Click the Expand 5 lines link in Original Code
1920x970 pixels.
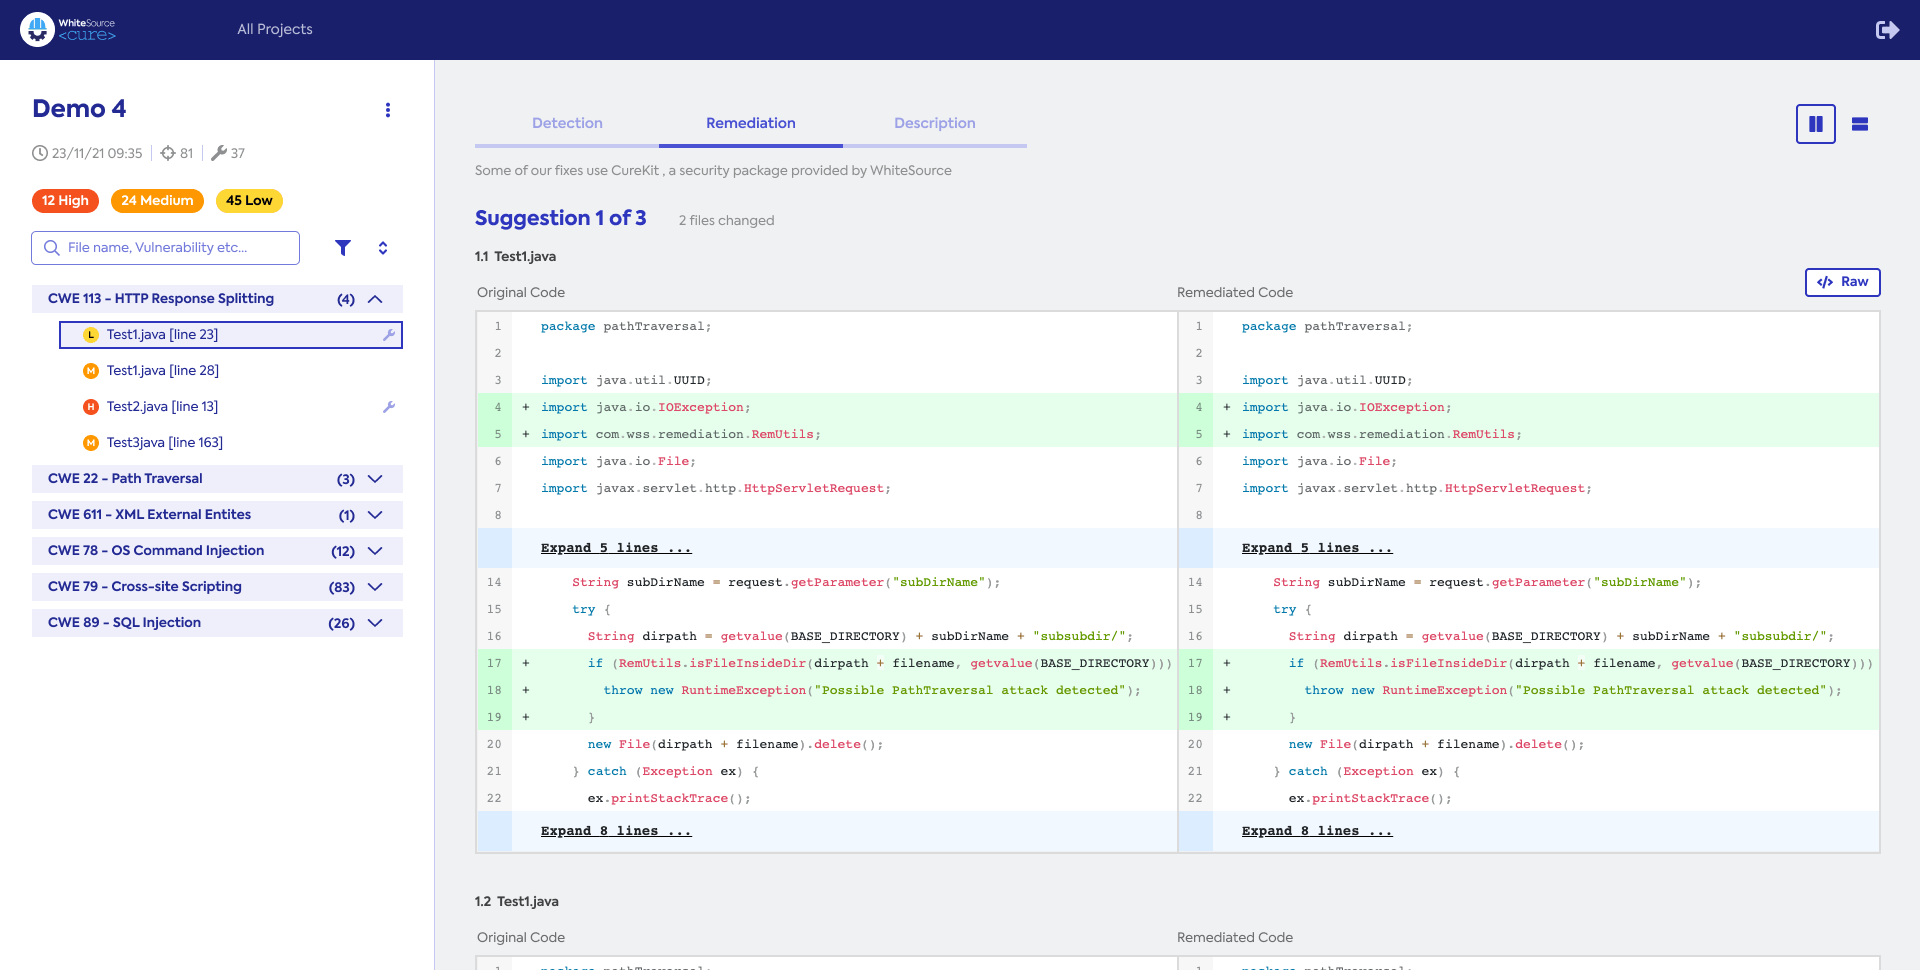coord(614,547)
